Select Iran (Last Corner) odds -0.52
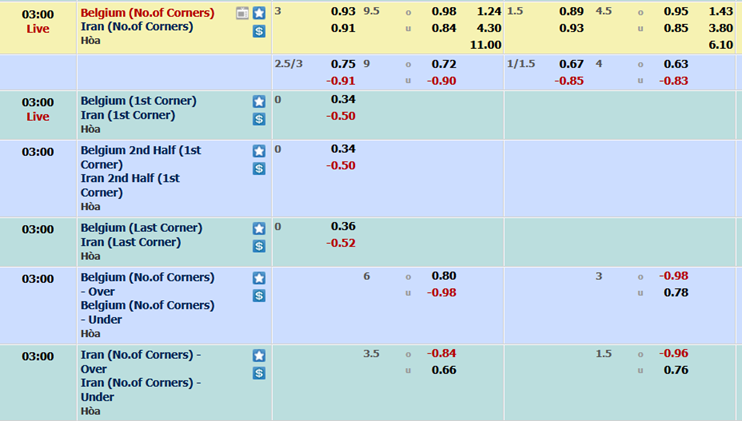 (341, 243)
